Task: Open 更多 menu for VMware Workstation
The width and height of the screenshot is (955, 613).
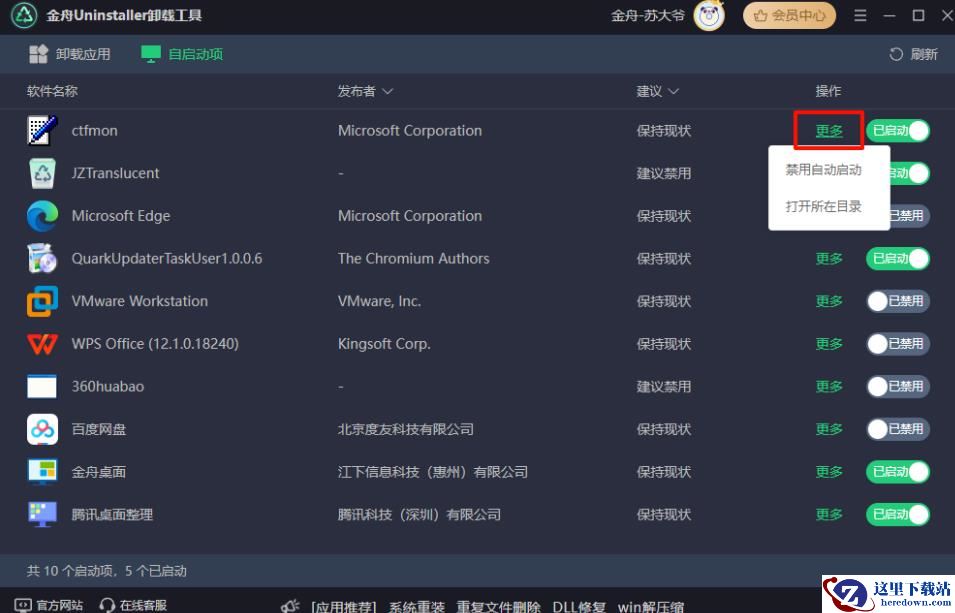Action: click(x=829, y=301)
